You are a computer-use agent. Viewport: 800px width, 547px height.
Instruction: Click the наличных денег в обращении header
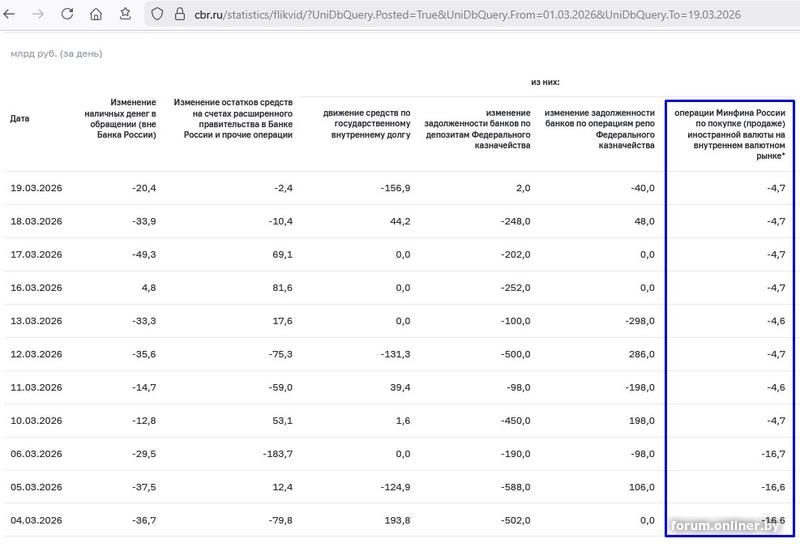pos(120,118)
